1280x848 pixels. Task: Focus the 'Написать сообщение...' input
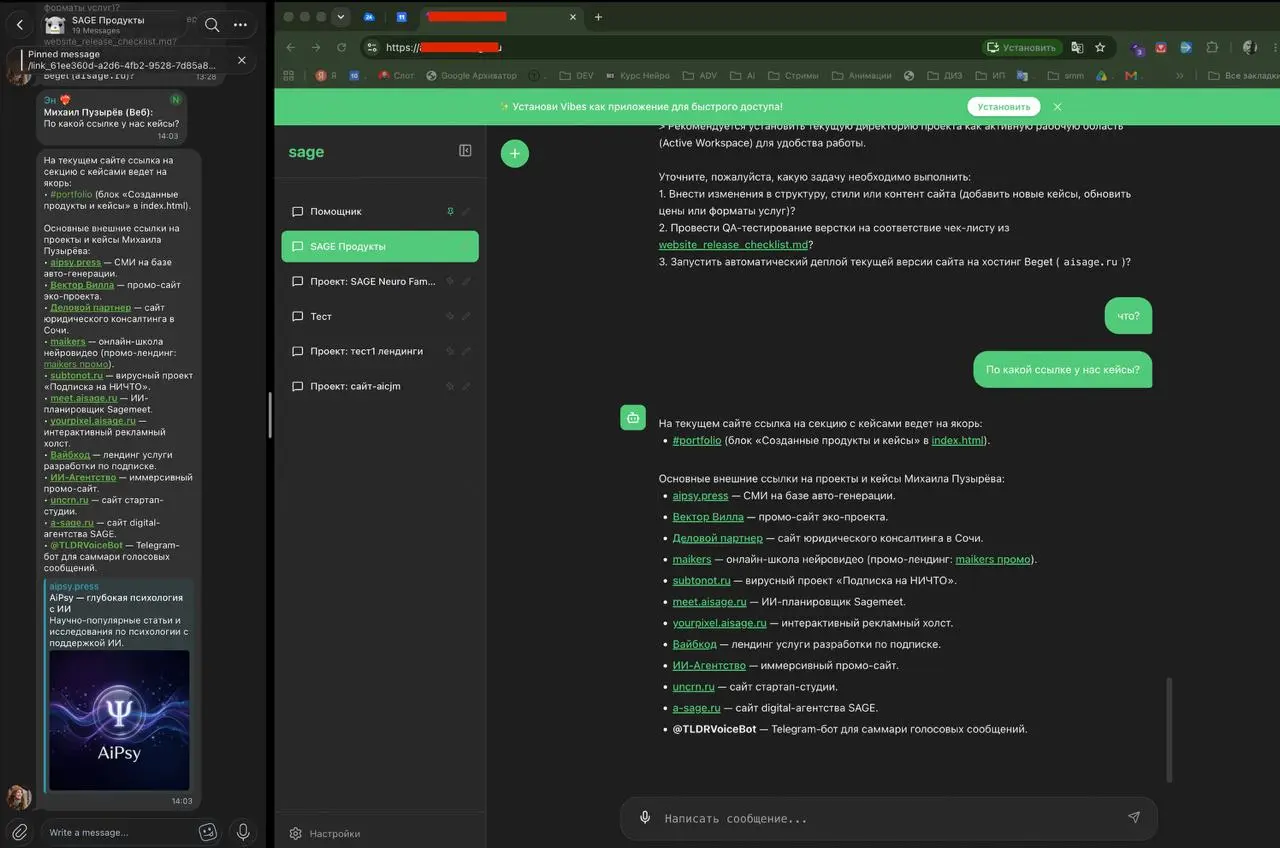coord(888,818)
